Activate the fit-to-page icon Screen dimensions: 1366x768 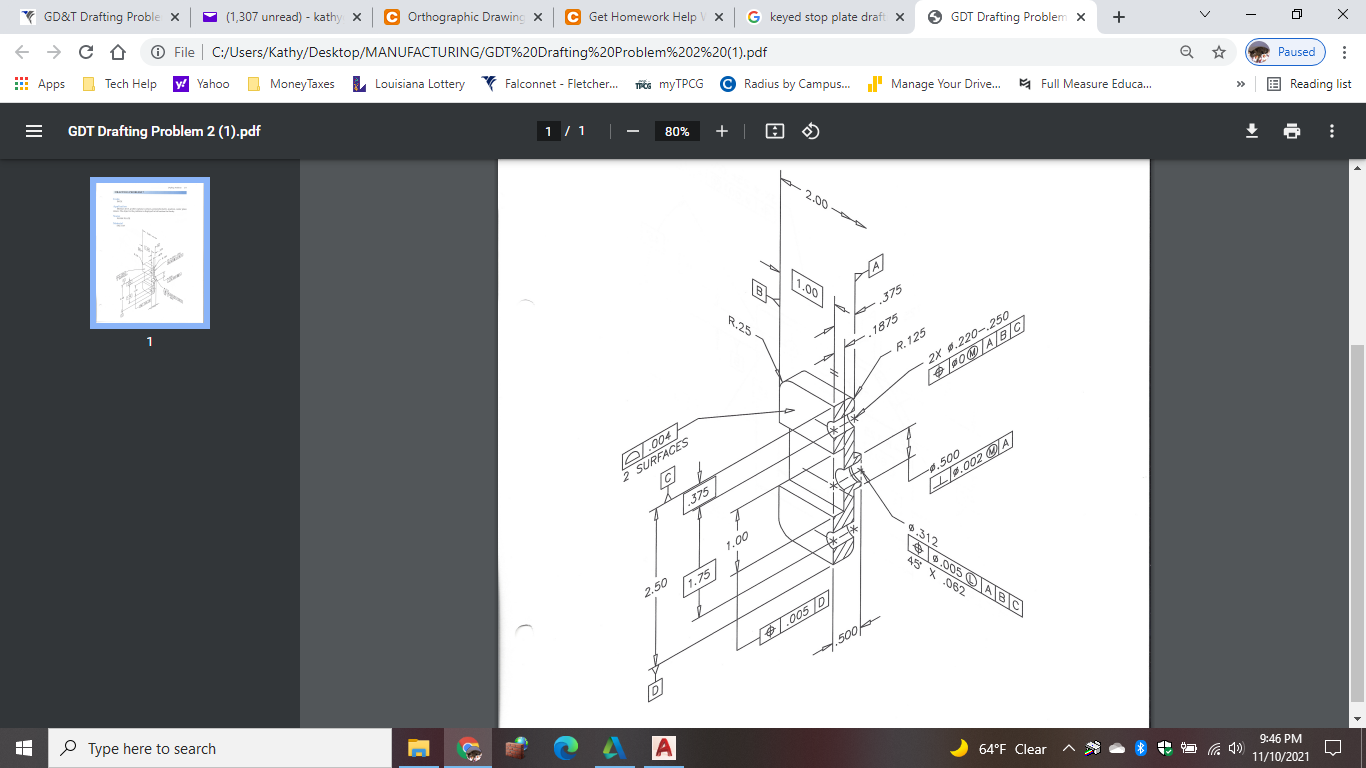click(x=774, y=130)
